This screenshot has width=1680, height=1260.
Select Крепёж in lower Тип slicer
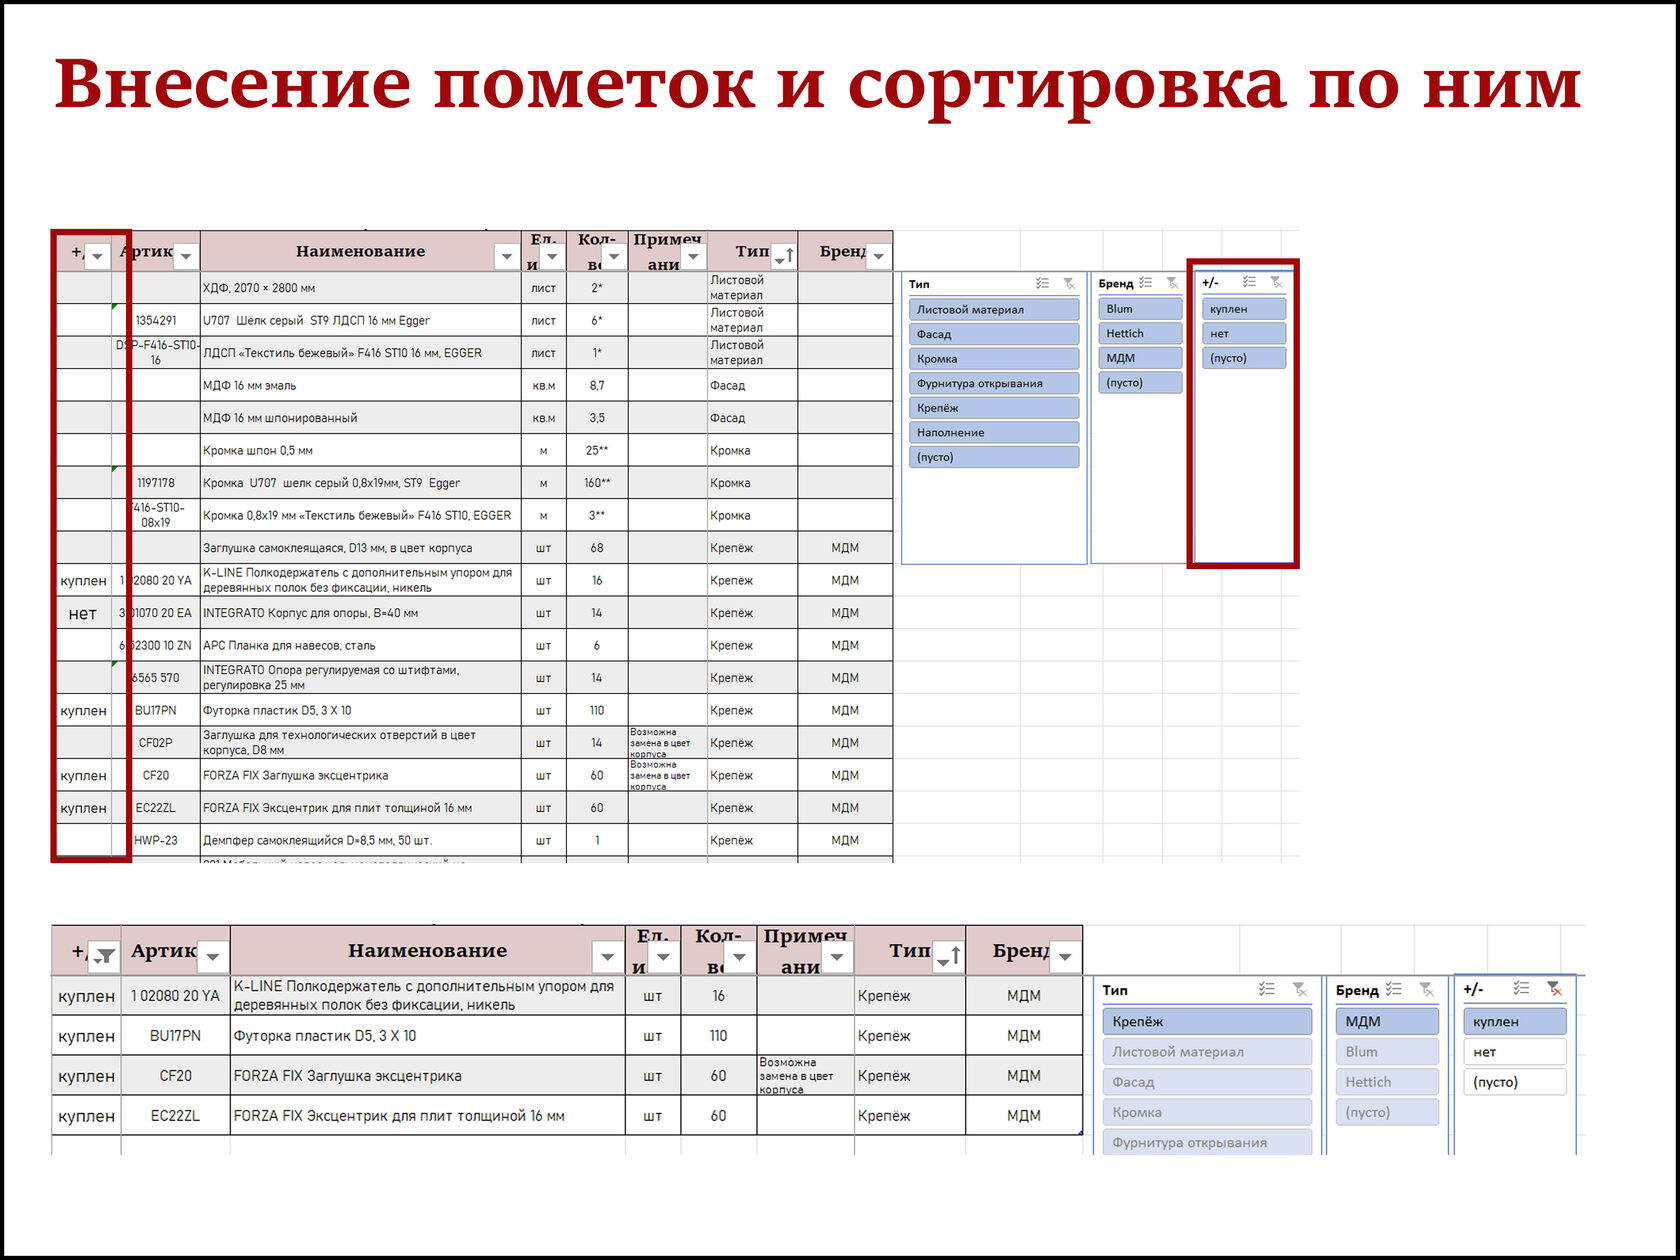click(x=1207, y=1021)
